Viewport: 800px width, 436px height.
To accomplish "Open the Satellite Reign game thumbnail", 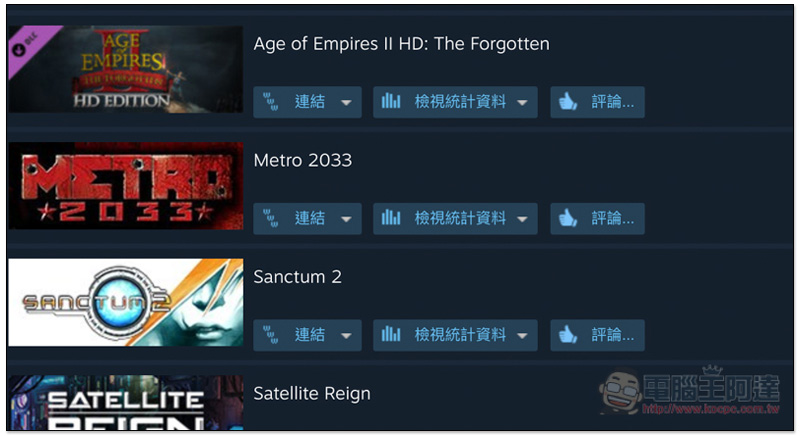I will tap(126, 403).
